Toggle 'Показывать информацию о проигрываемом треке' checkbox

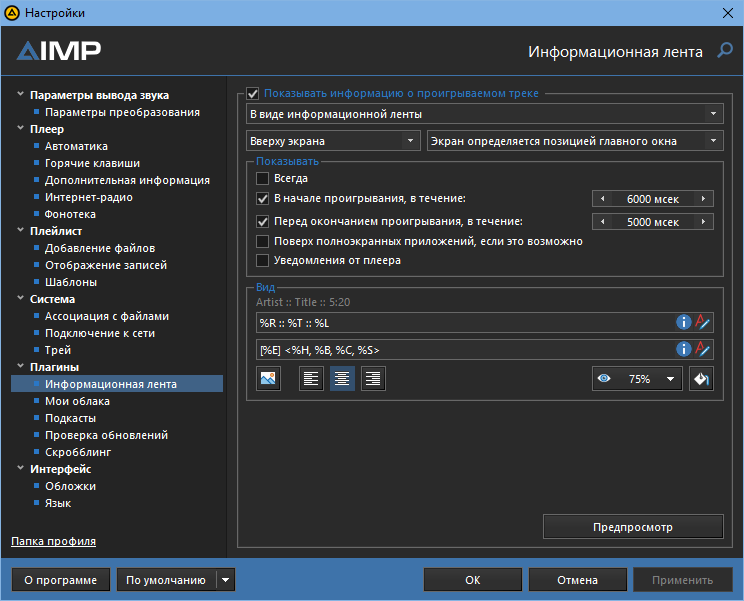(x=253, y=93)
